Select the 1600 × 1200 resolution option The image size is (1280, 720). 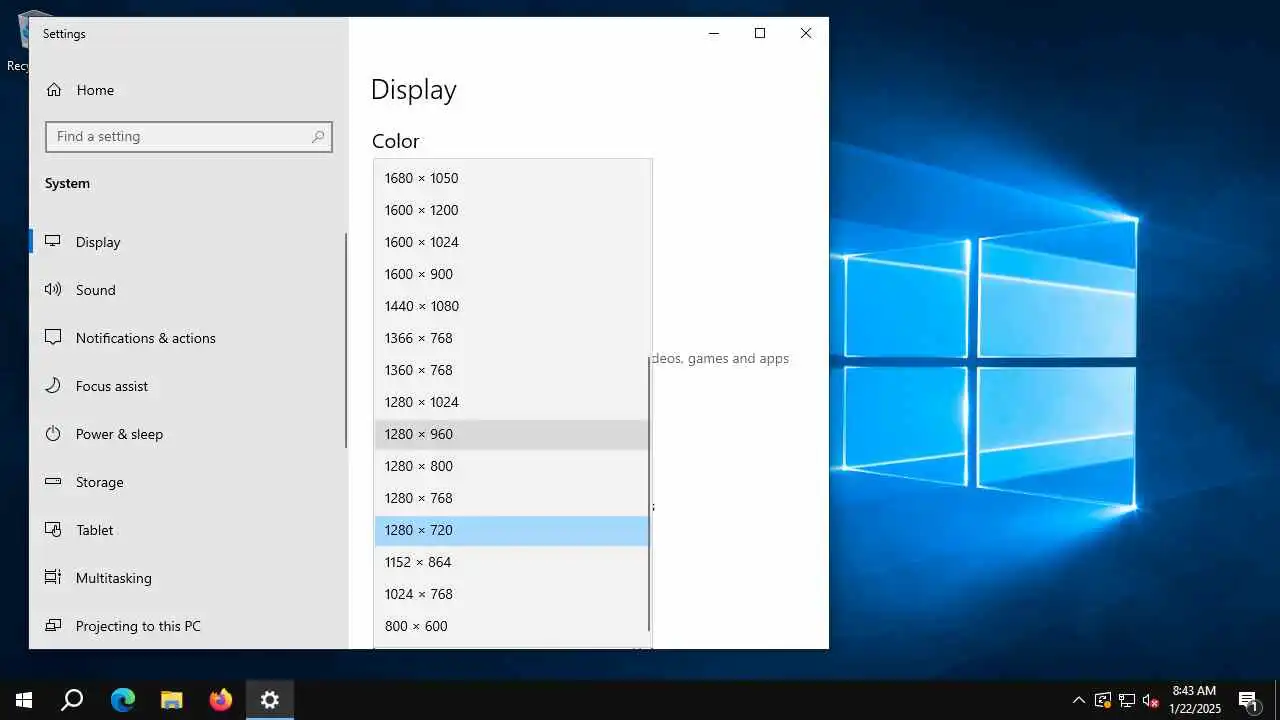[512, 210]
